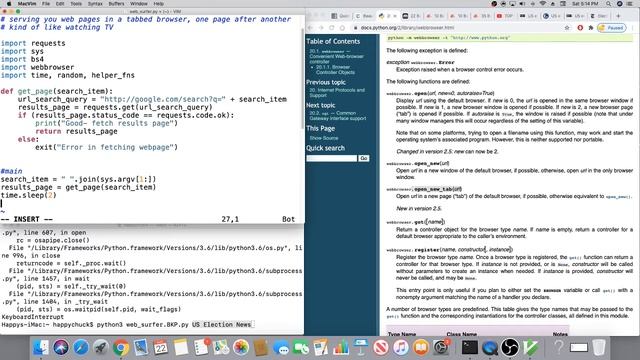Switch to the red TOP YouTube tab
The width and height of the screenshot is (640, 360).
(504, 16)
